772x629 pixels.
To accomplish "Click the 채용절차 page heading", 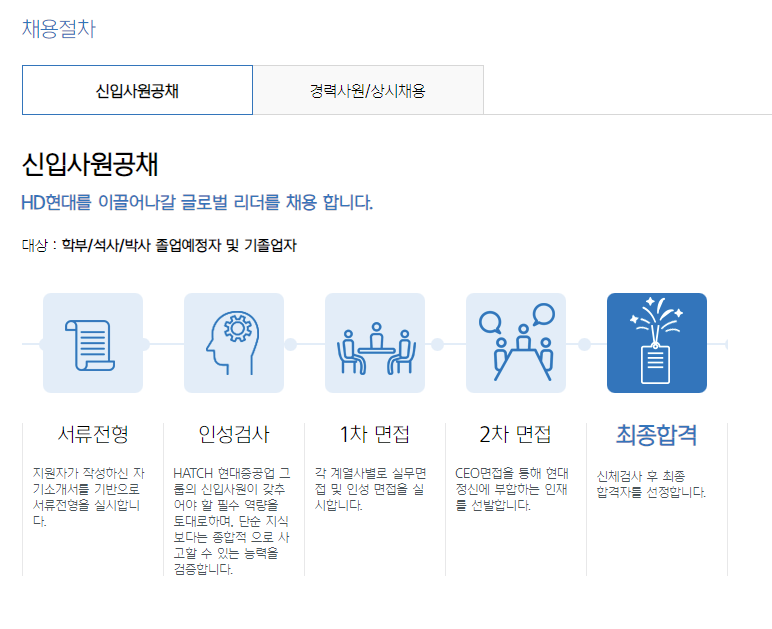I will click(x=59, y=28).
